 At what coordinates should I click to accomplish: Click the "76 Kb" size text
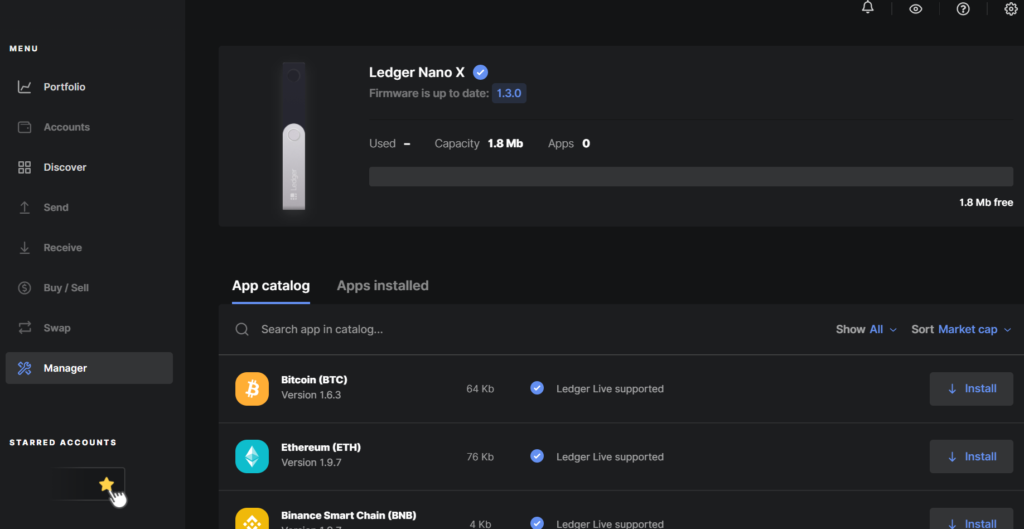(x=480, y=457)
